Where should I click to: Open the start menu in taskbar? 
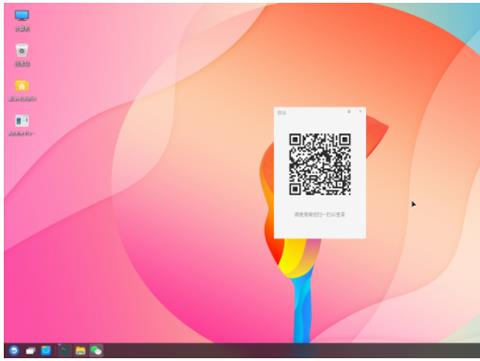click(x=14, y=350)
